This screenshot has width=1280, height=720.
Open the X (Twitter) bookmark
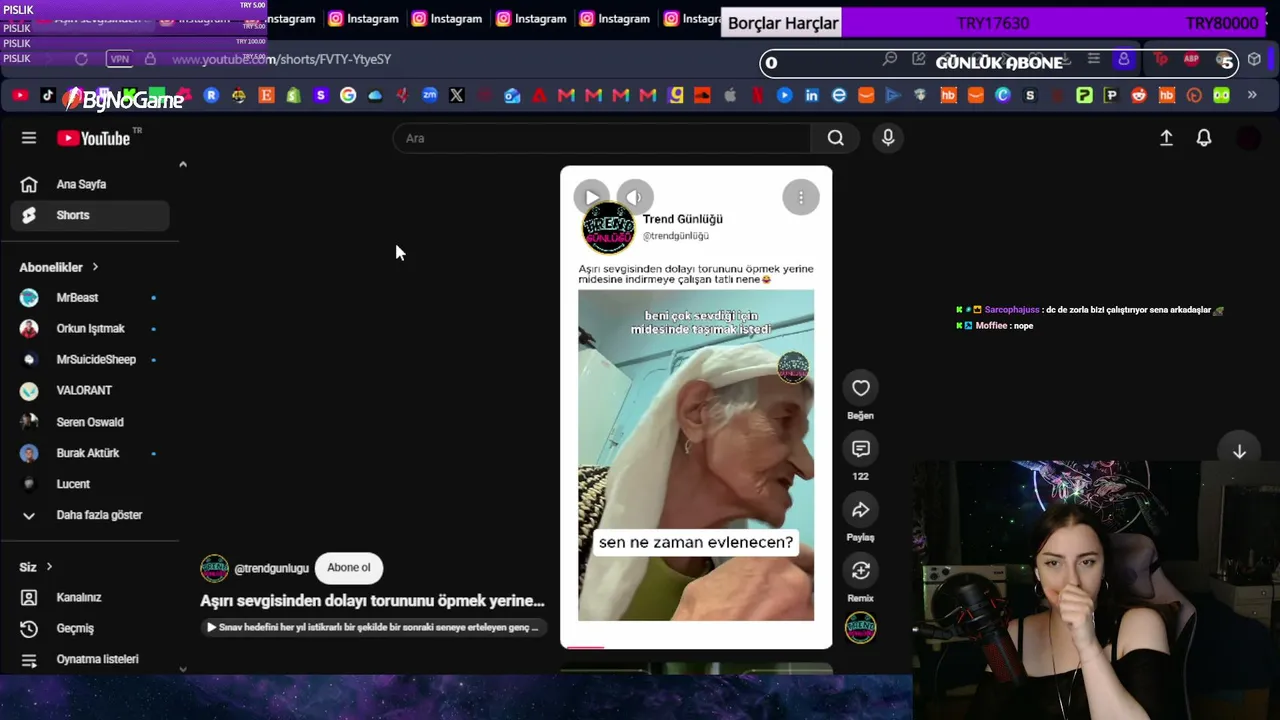(457, 95)
